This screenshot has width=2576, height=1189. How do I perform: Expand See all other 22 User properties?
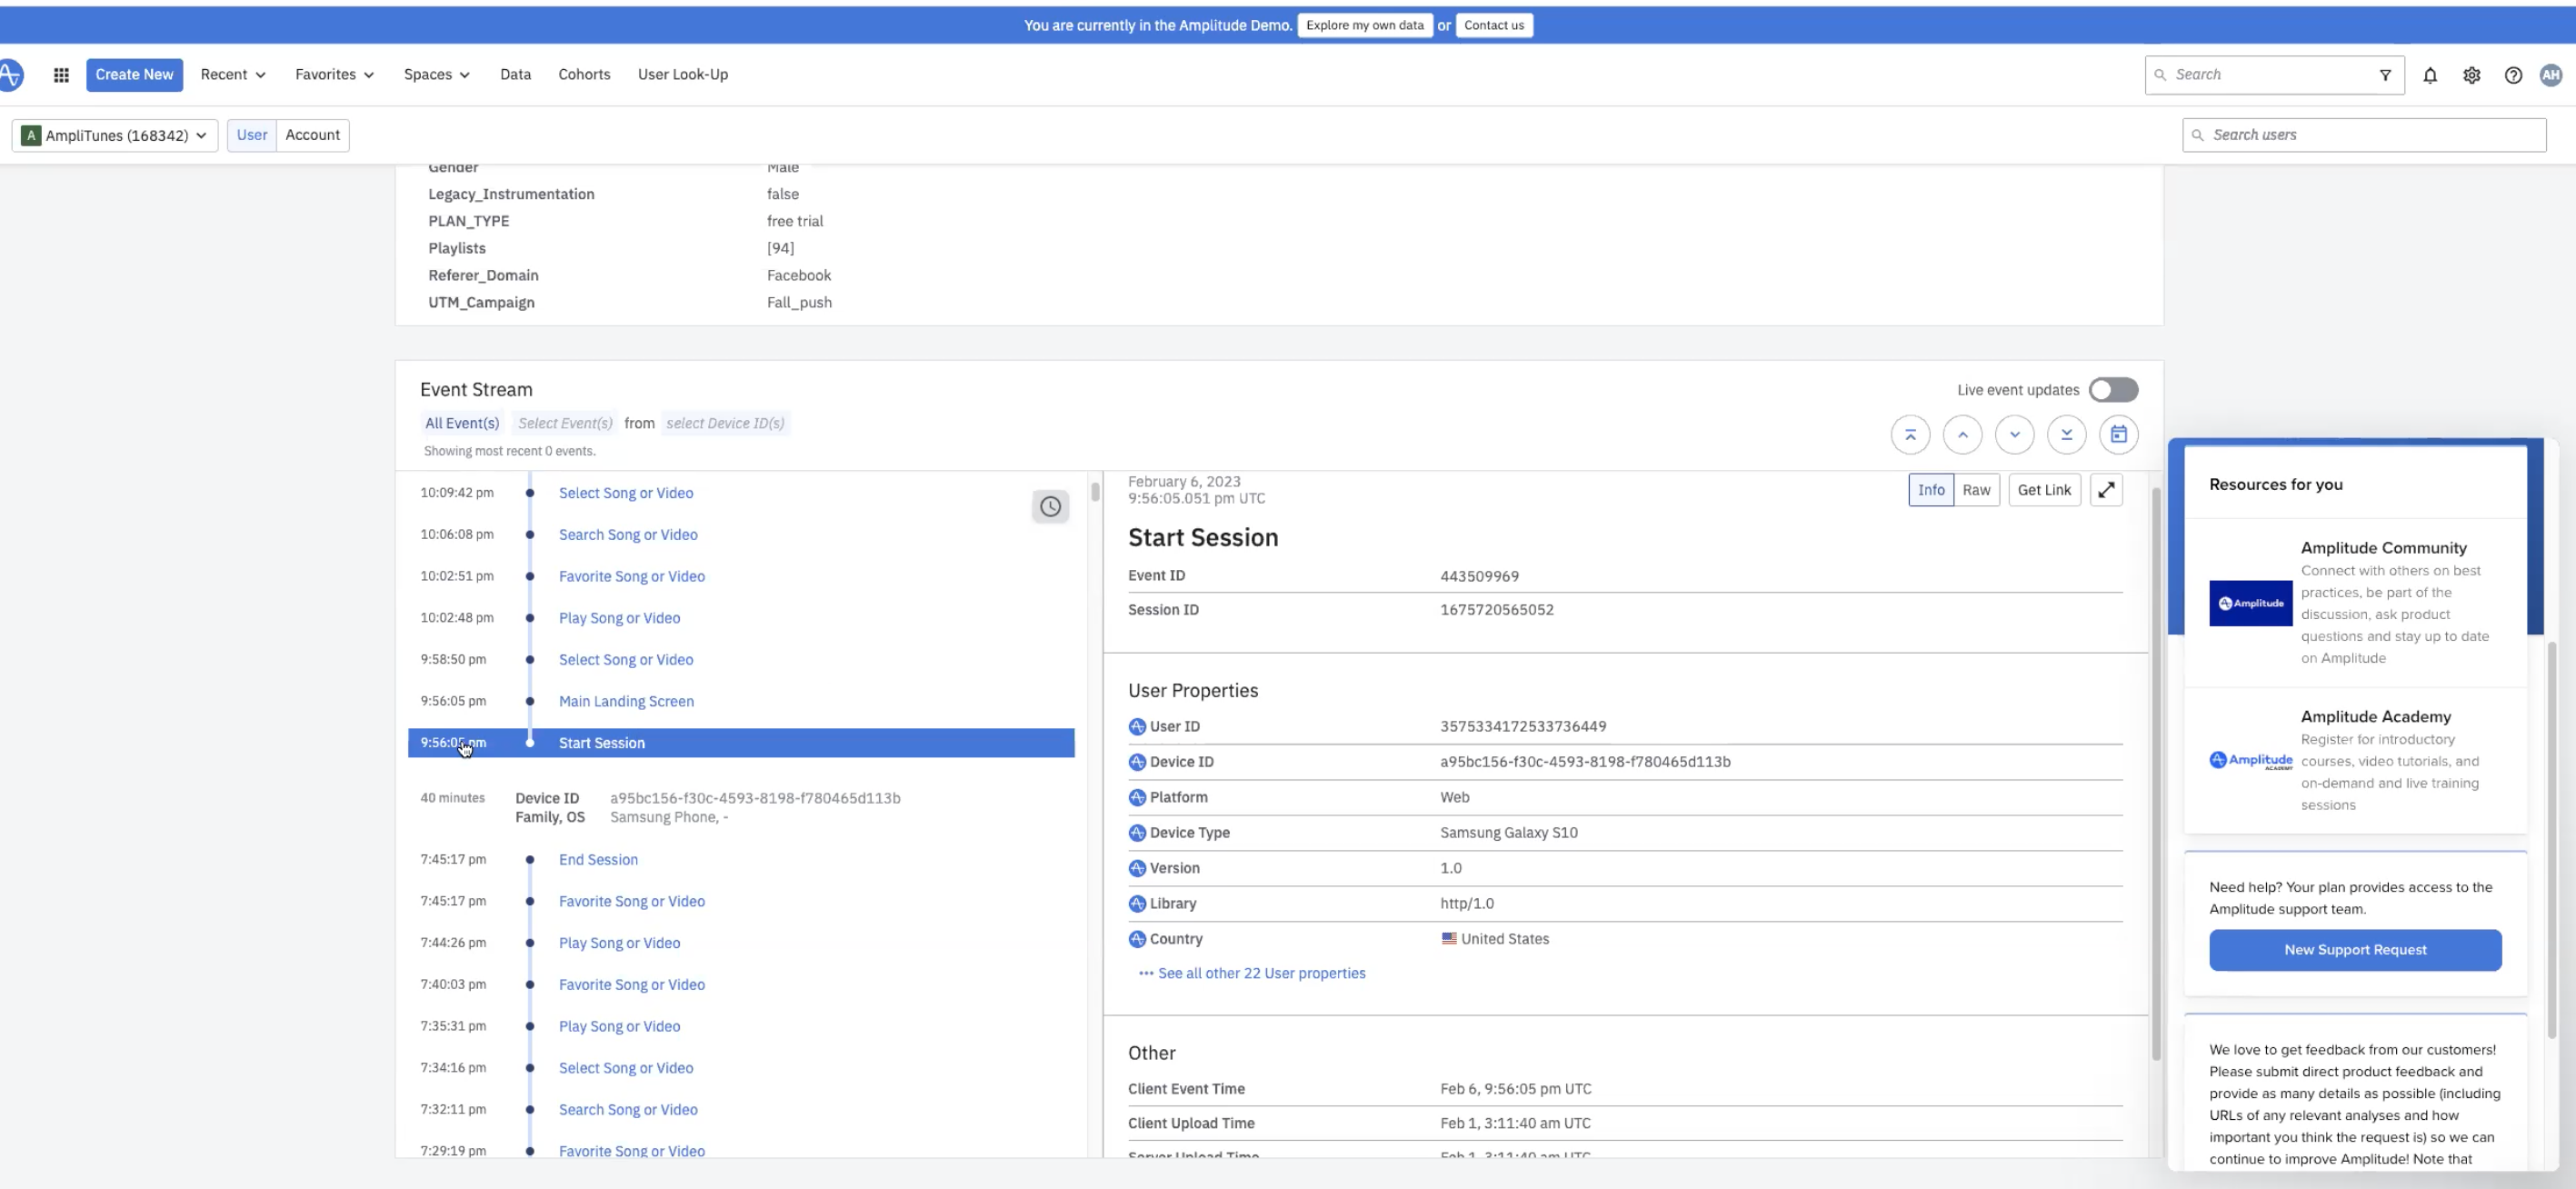[1260, 973]
